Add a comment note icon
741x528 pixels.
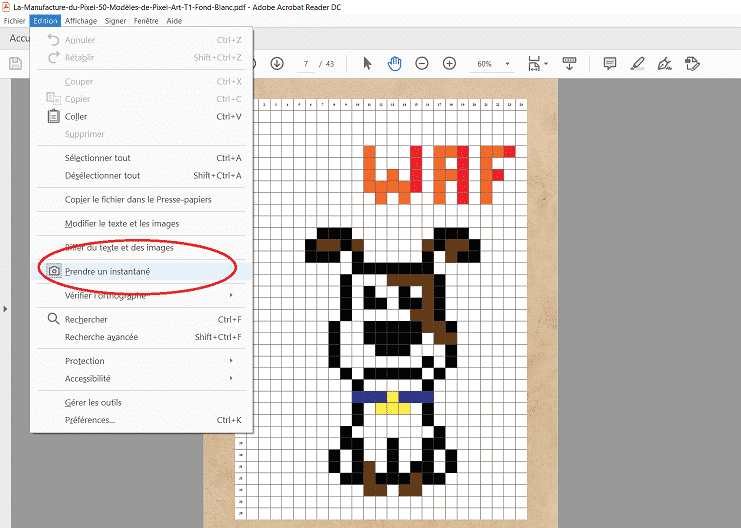[x=610, y=63]
